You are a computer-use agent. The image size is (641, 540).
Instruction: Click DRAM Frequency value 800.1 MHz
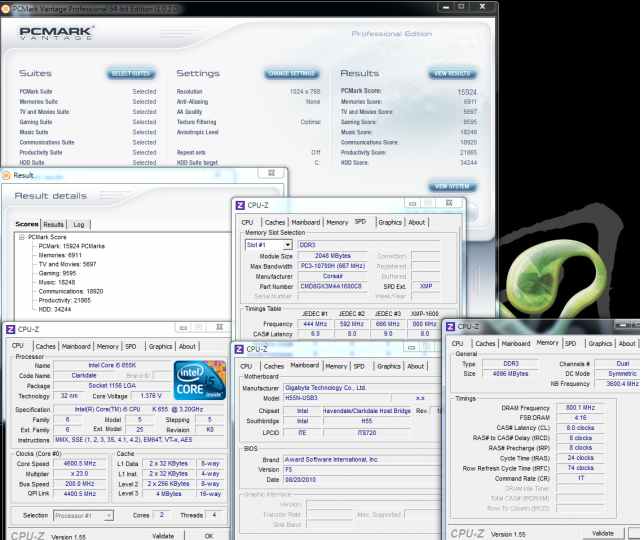click(x=580, y=408)
